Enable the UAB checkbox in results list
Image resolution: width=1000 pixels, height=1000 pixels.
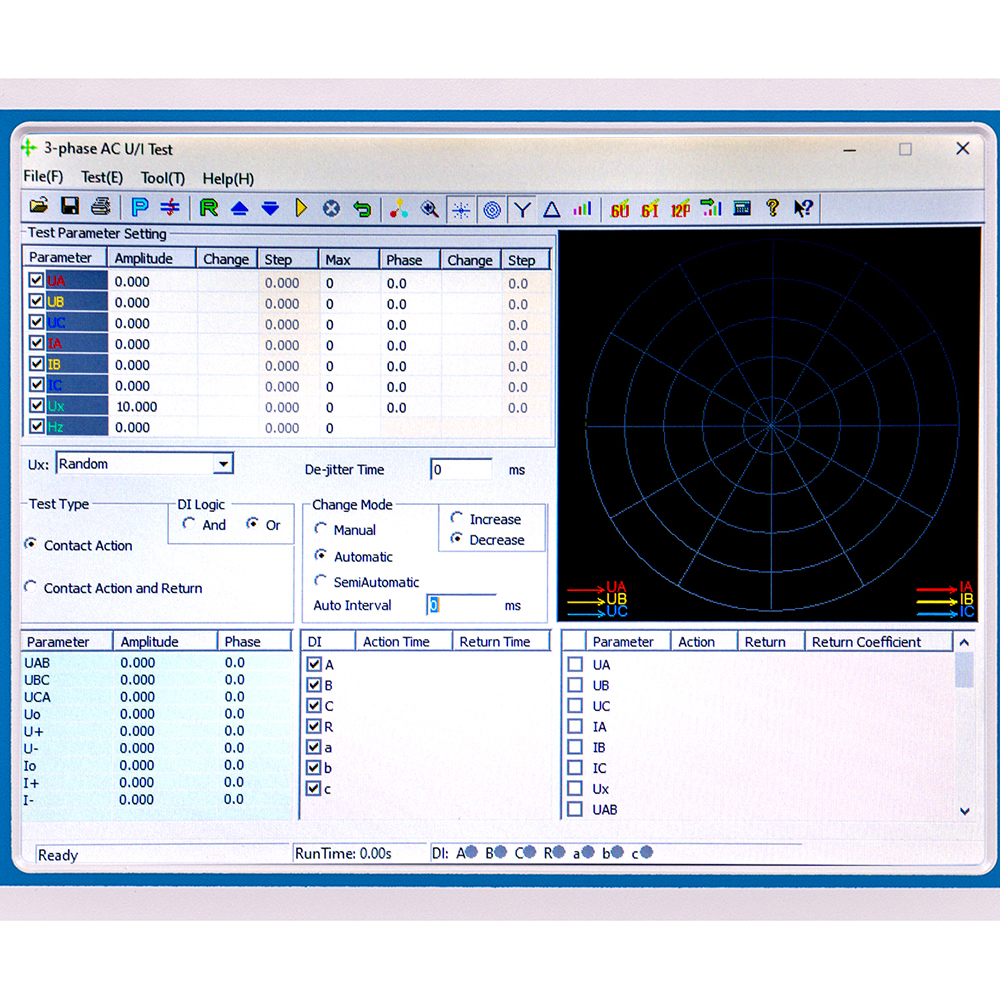pos(575,809)
